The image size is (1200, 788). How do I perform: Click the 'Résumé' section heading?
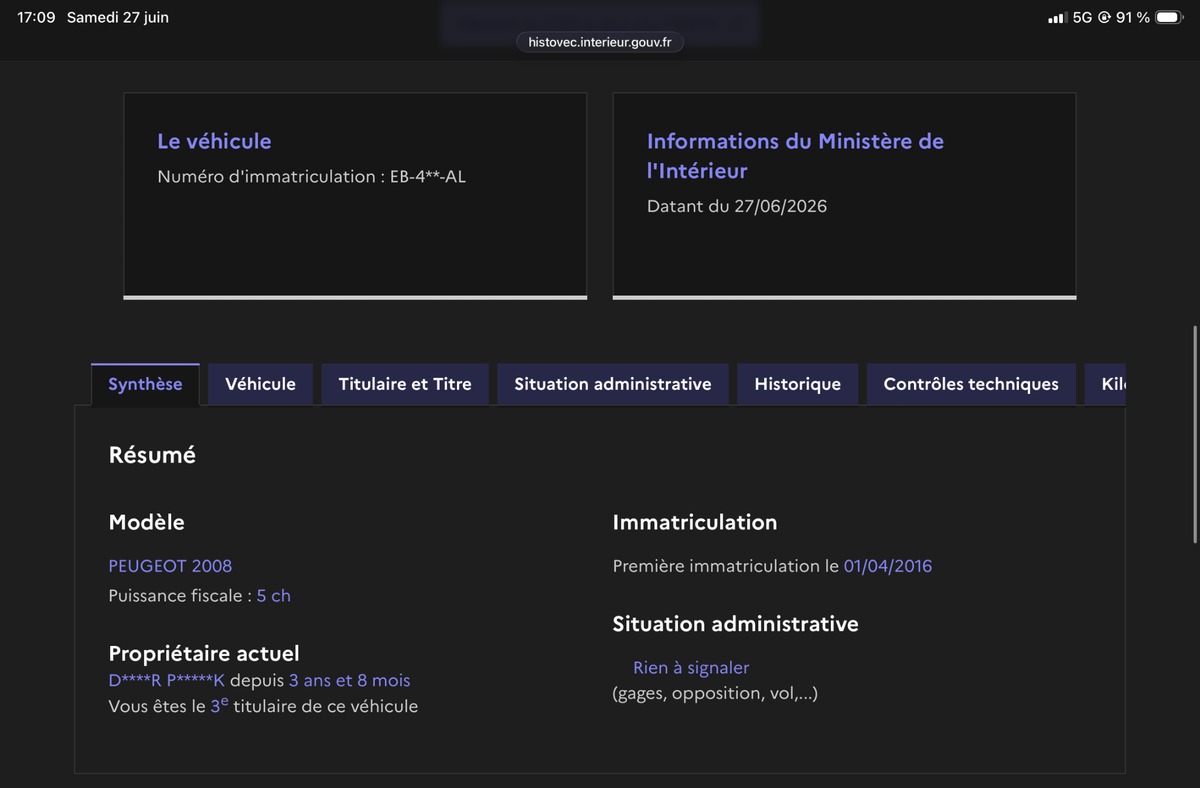coord(152,455)
